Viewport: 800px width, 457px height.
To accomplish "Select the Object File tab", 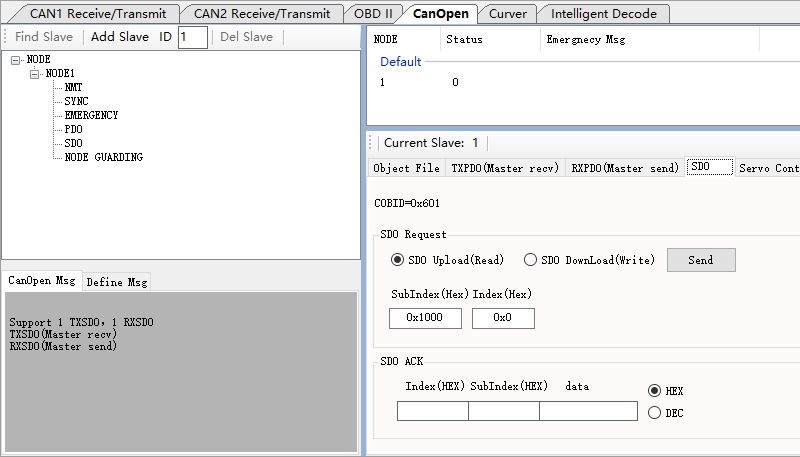I will coord(406,168).
